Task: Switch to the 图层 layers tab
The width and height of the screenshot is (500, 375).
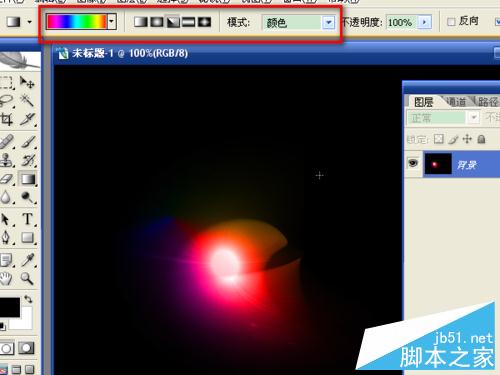Action: pyautogui.click(x=424, y=102)
